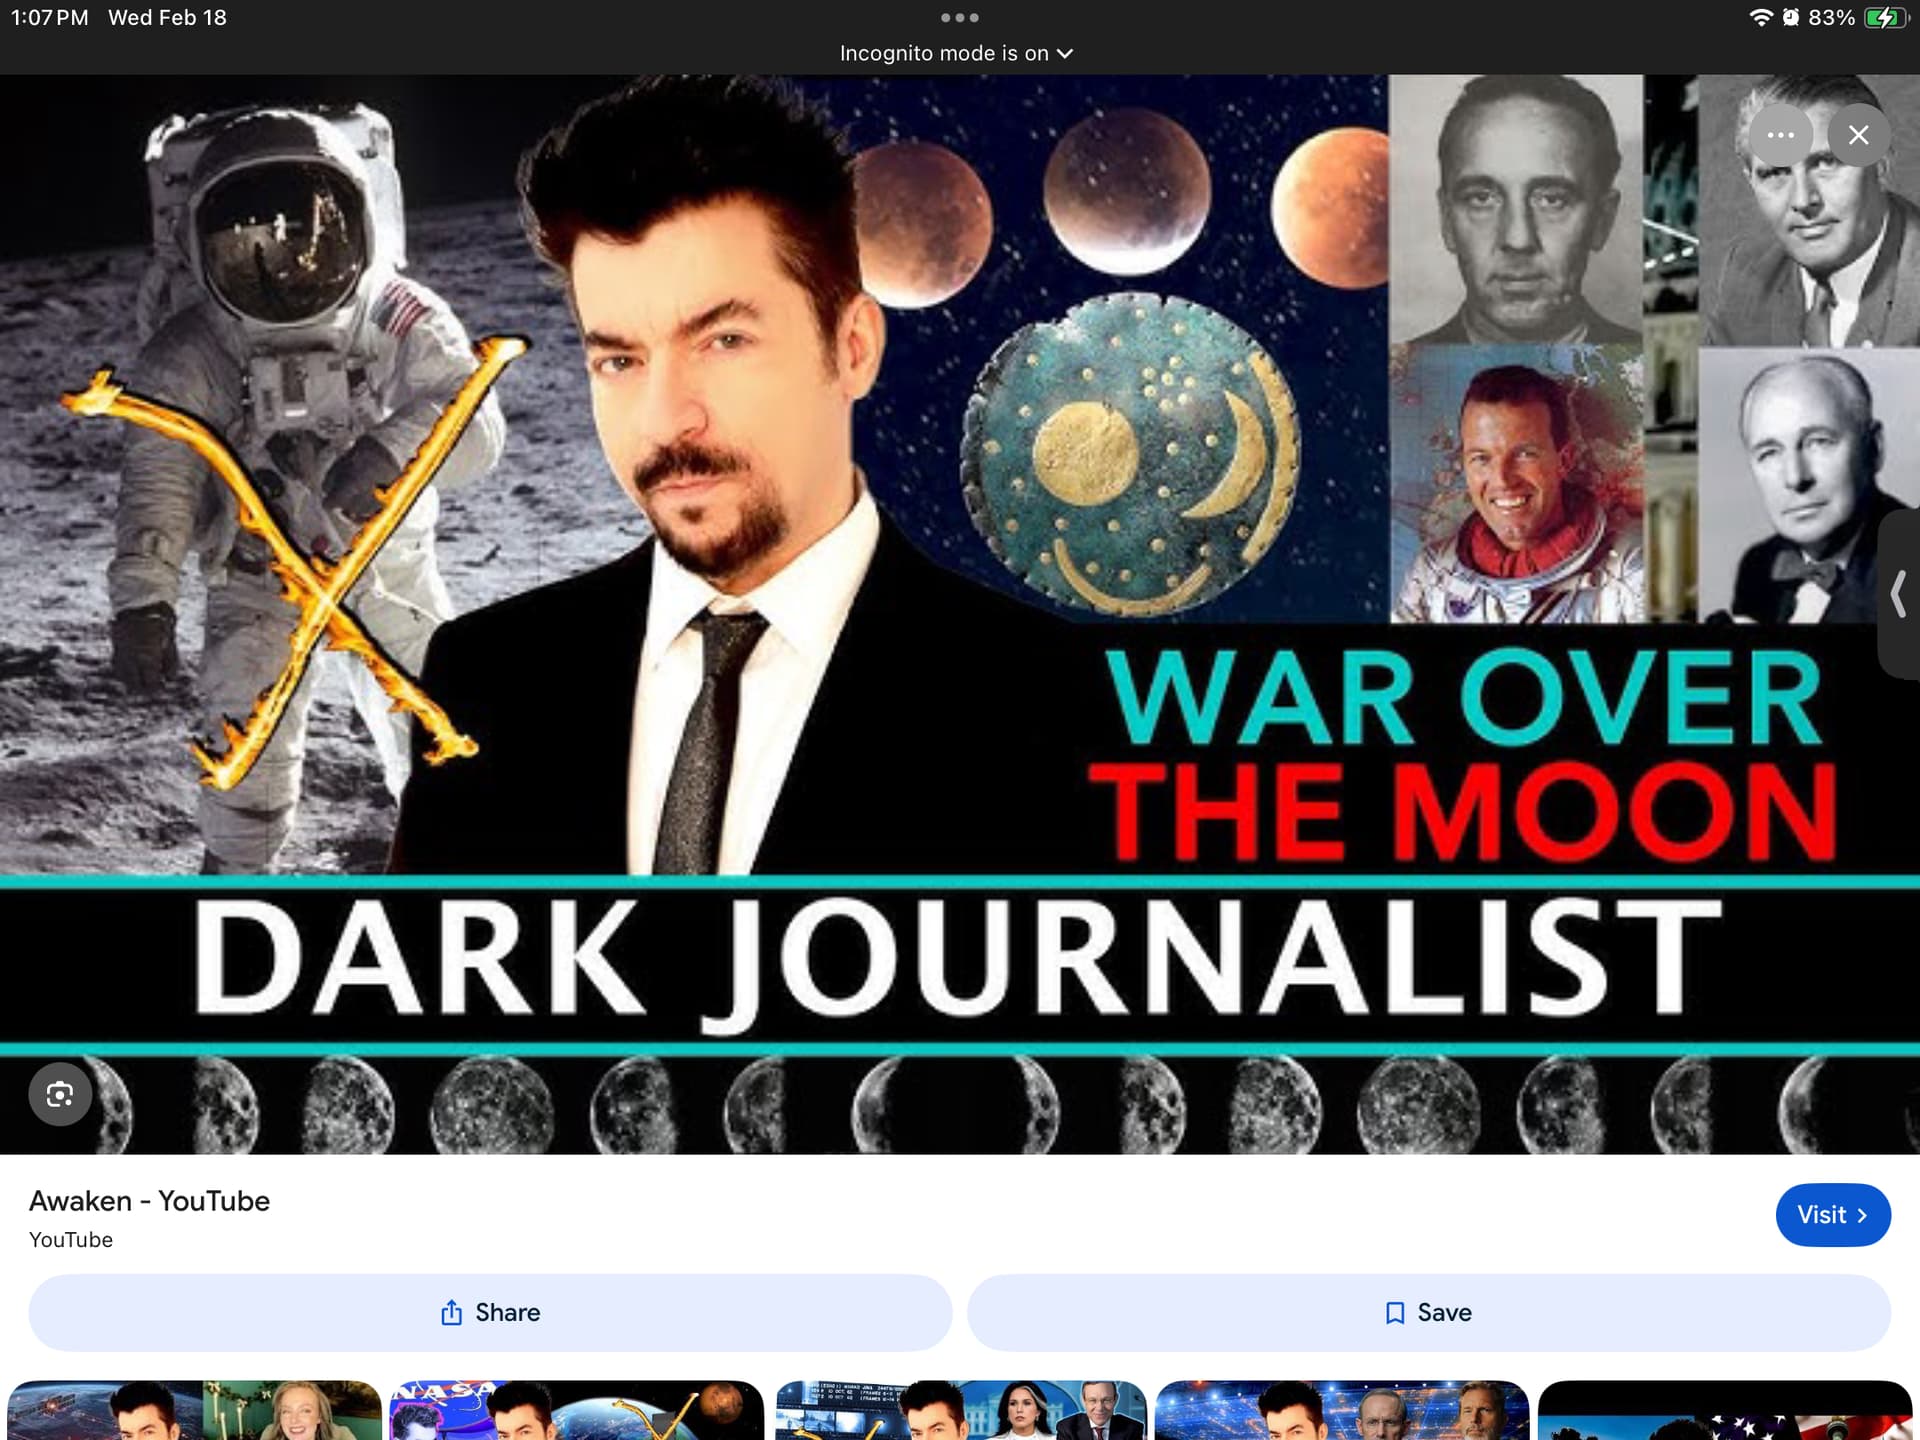The image size is (1920, 1440).
Task: Tap the multitasking three dots at top
Action: [x=959, y=17]
